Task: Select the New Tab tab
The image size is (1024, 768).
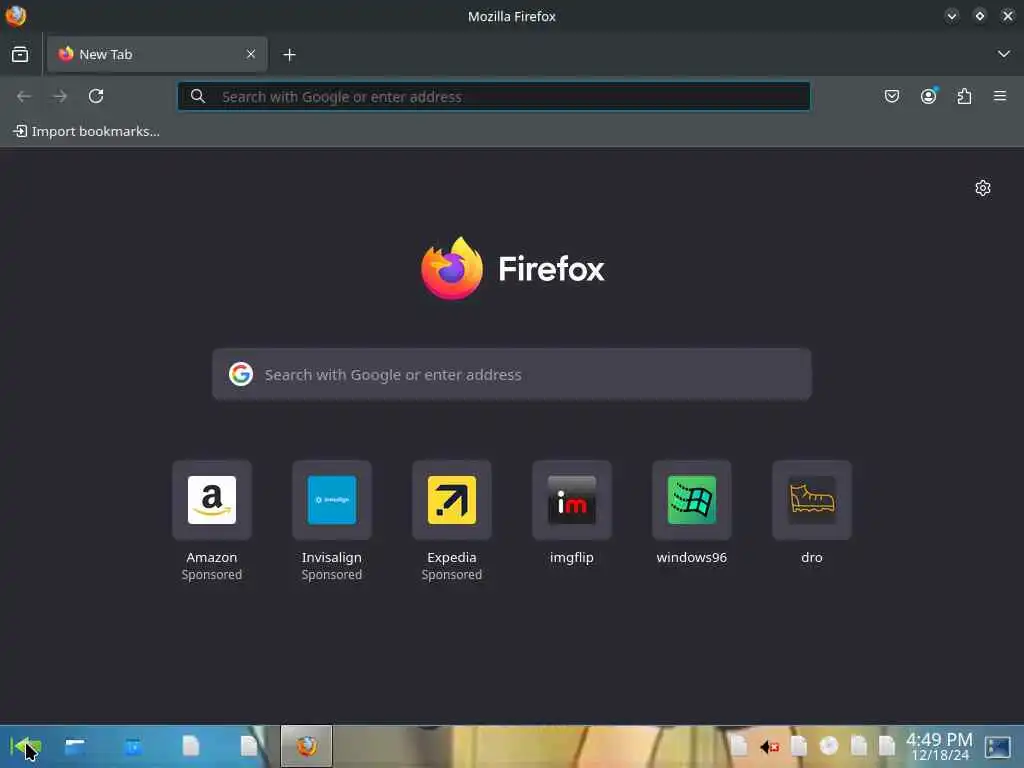Action: (x=157, y=54)
